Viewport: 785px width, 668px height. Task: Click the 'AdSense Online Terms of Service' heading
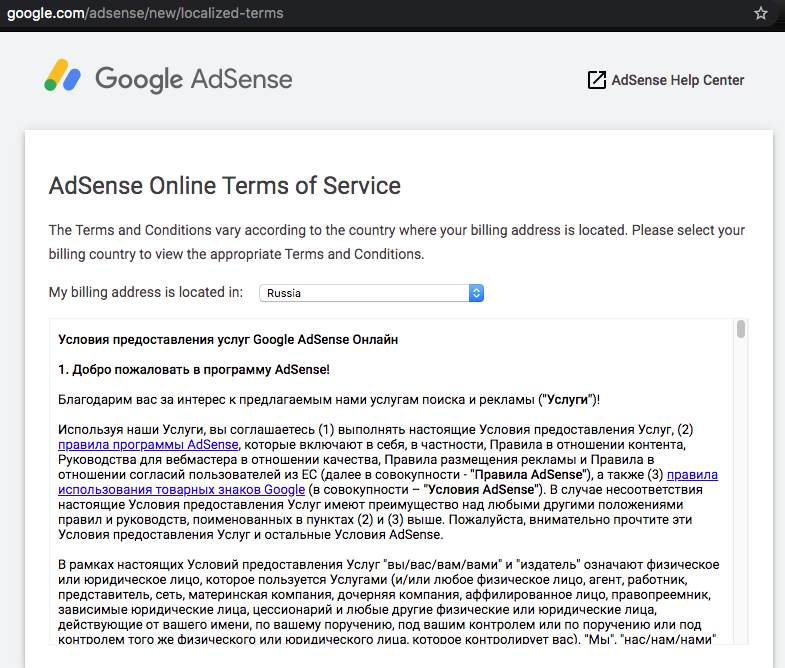(x=225, y=186)
